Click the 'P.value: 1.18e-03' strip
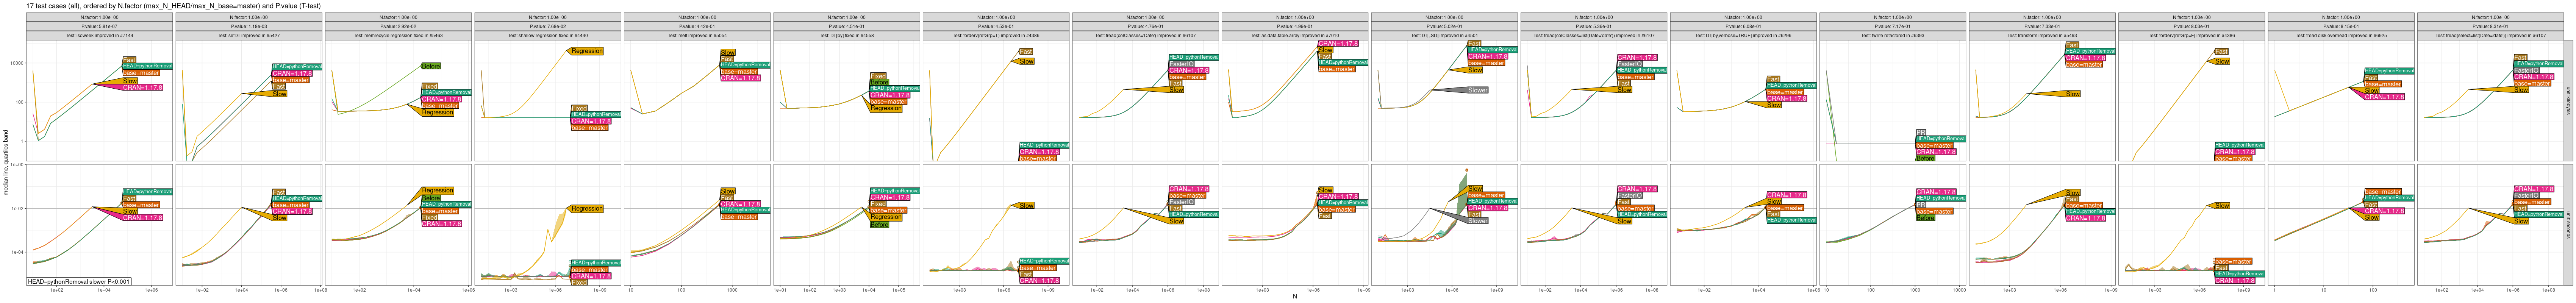Viewport: 2576px width, 303px height. click(249, 26)
